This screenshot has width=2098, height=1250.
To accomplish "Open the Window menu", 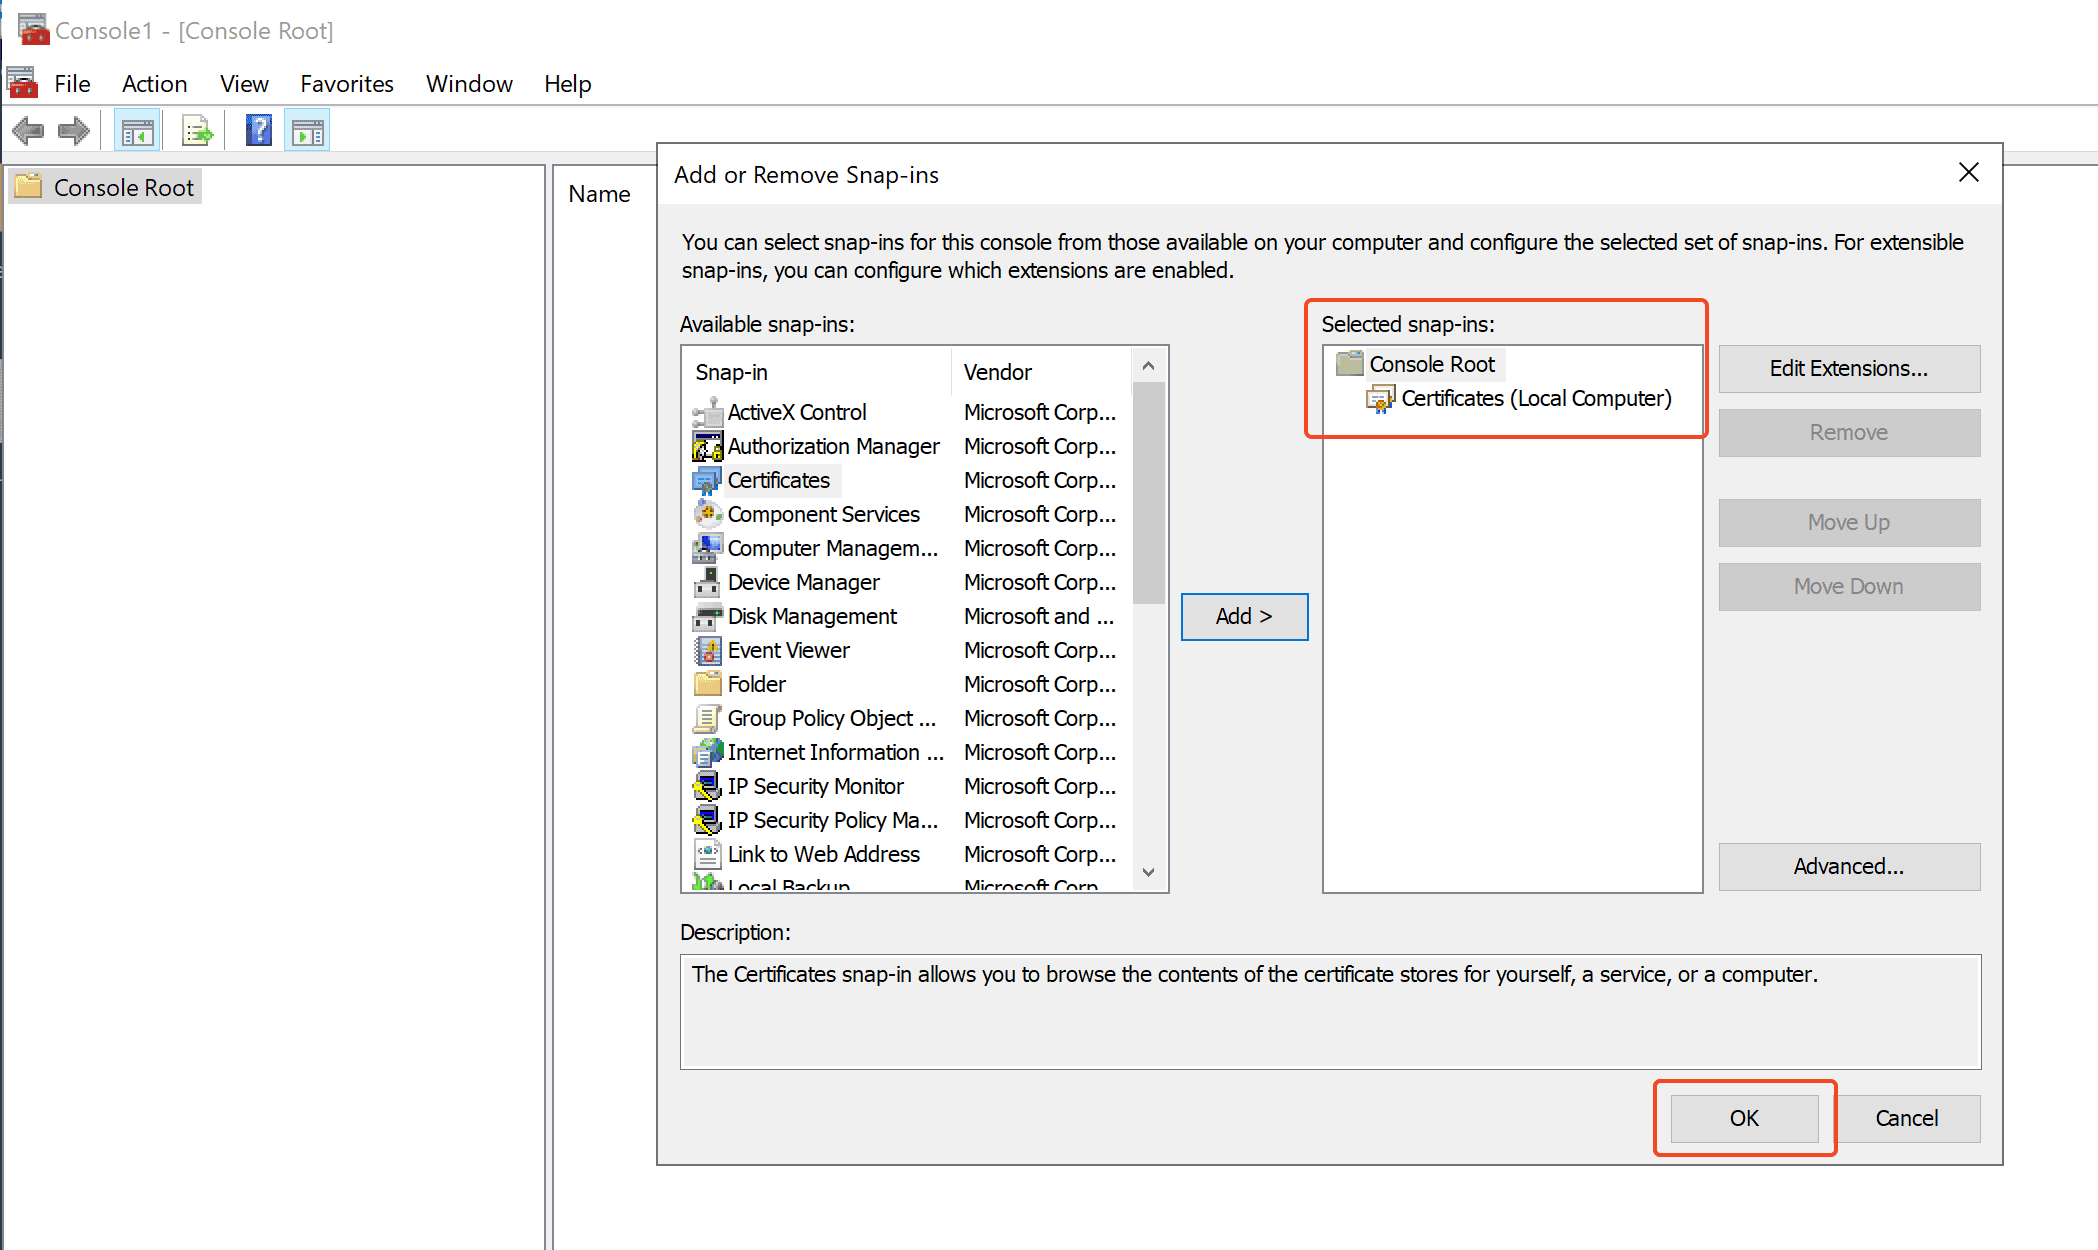I will click(x=469, y=84).
